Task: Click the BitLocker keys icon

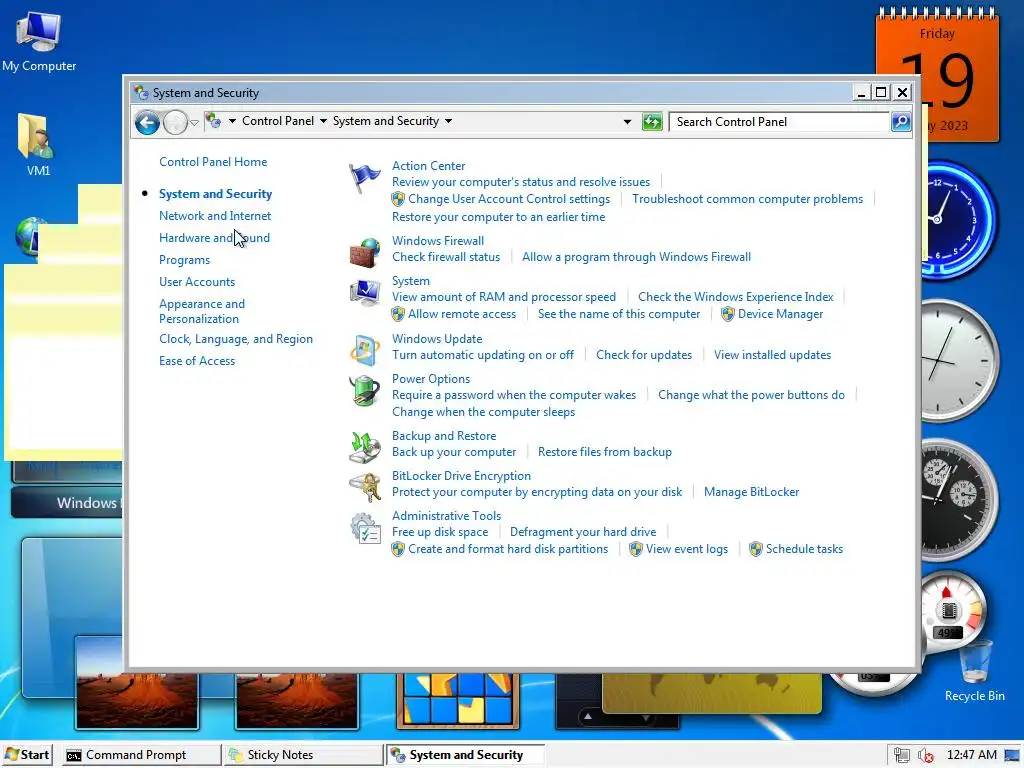Action: (364, 487)
